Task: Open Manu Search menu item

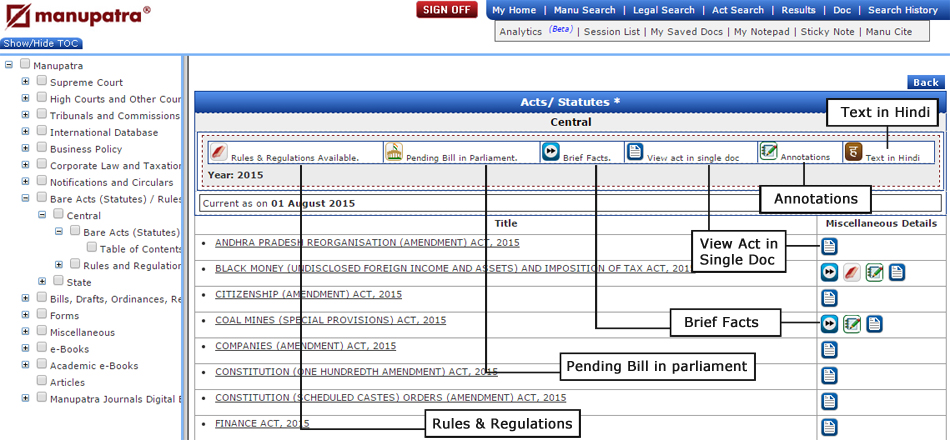Action: click(585, 10)
